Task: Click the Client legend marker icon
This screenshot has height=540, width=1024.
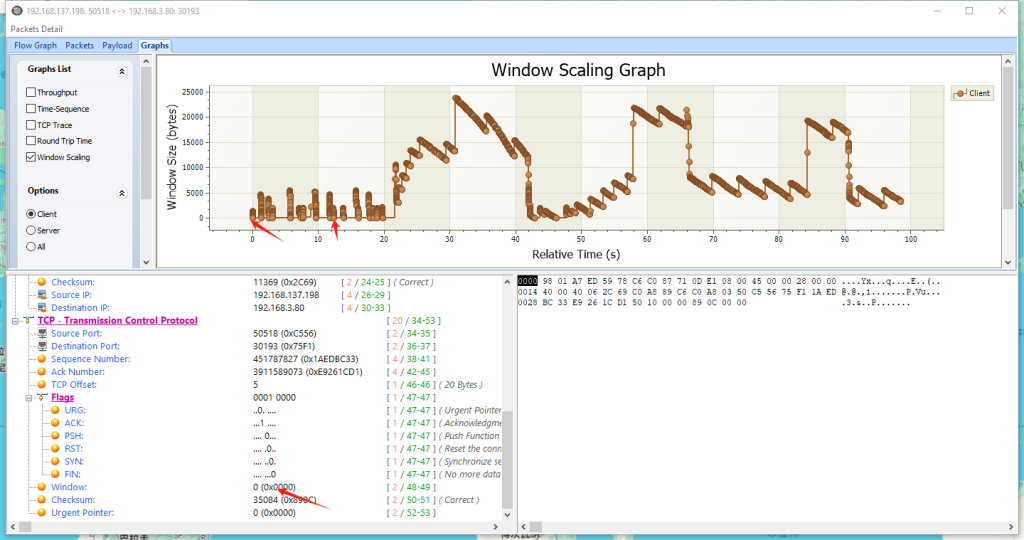Action: click(x=959, y=93)
